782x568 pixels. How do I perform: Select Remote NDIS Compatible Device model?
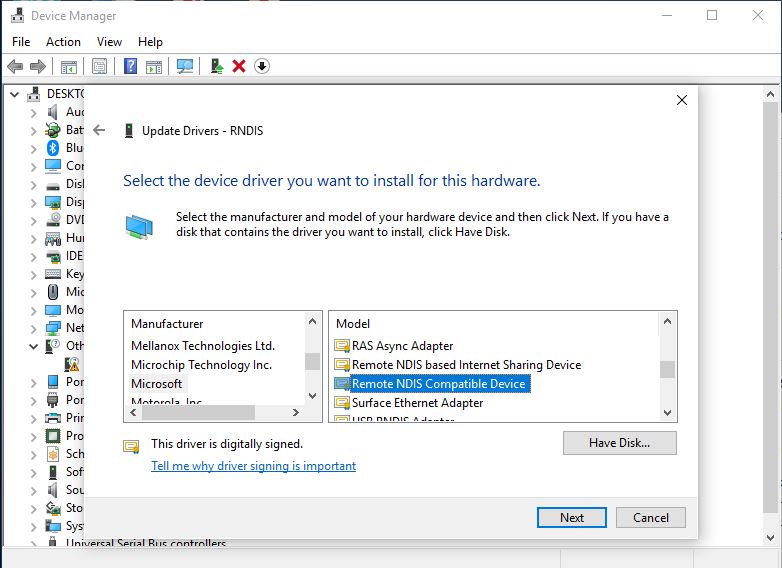[x=439, y=383]
